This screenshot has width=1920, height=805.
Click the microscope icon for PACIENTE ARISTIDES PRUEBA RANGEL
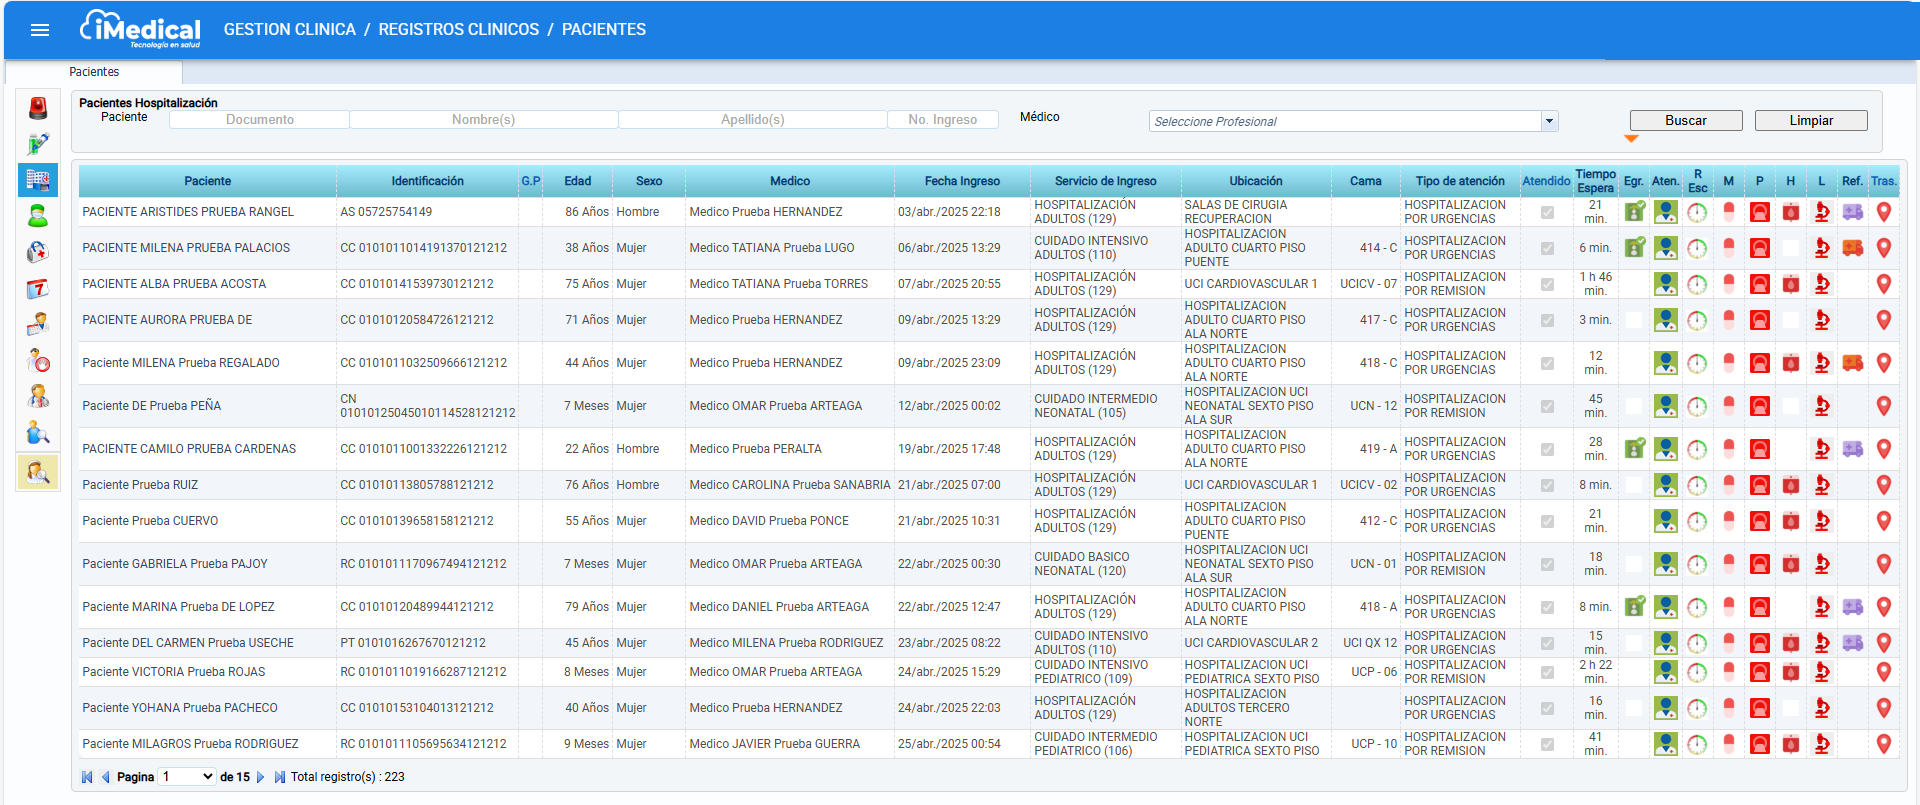coord(1822,212)
